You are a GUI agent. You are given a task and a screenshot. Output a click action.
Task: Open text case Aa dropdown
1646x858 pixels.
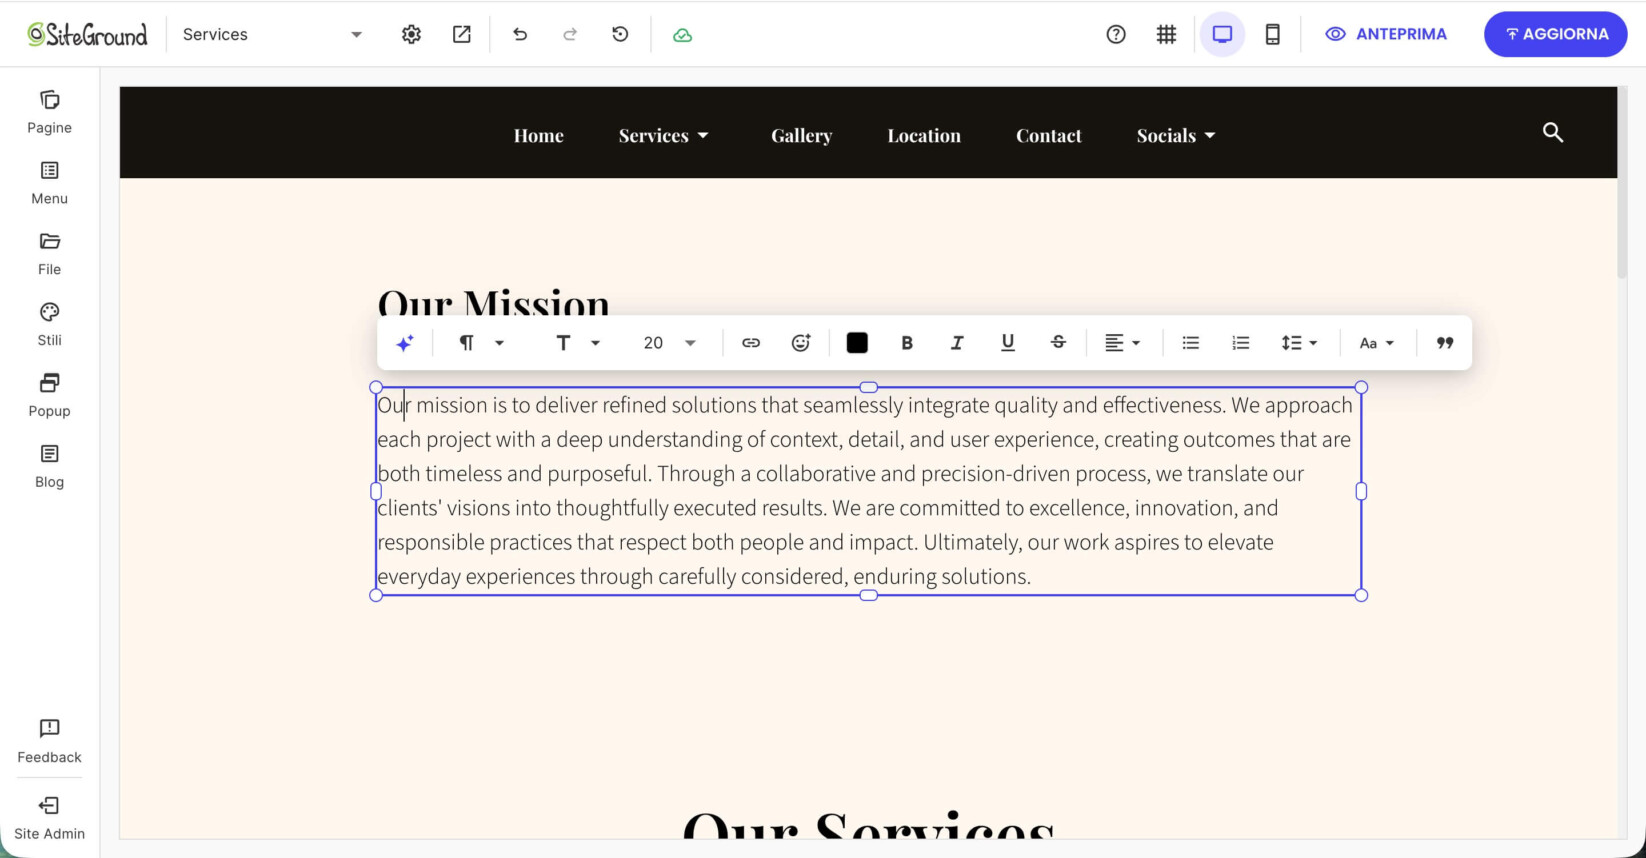1376,343
